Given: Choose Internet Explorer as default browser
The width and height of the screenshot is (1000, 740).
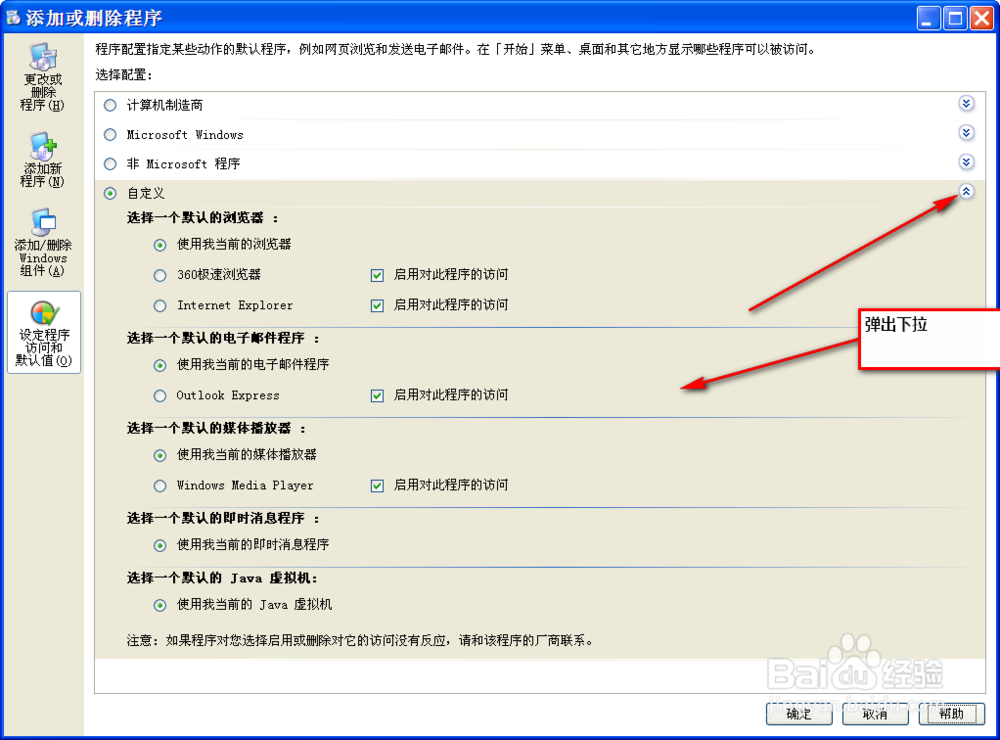Looking at the screenshot, I should click(x=160, y=306).
